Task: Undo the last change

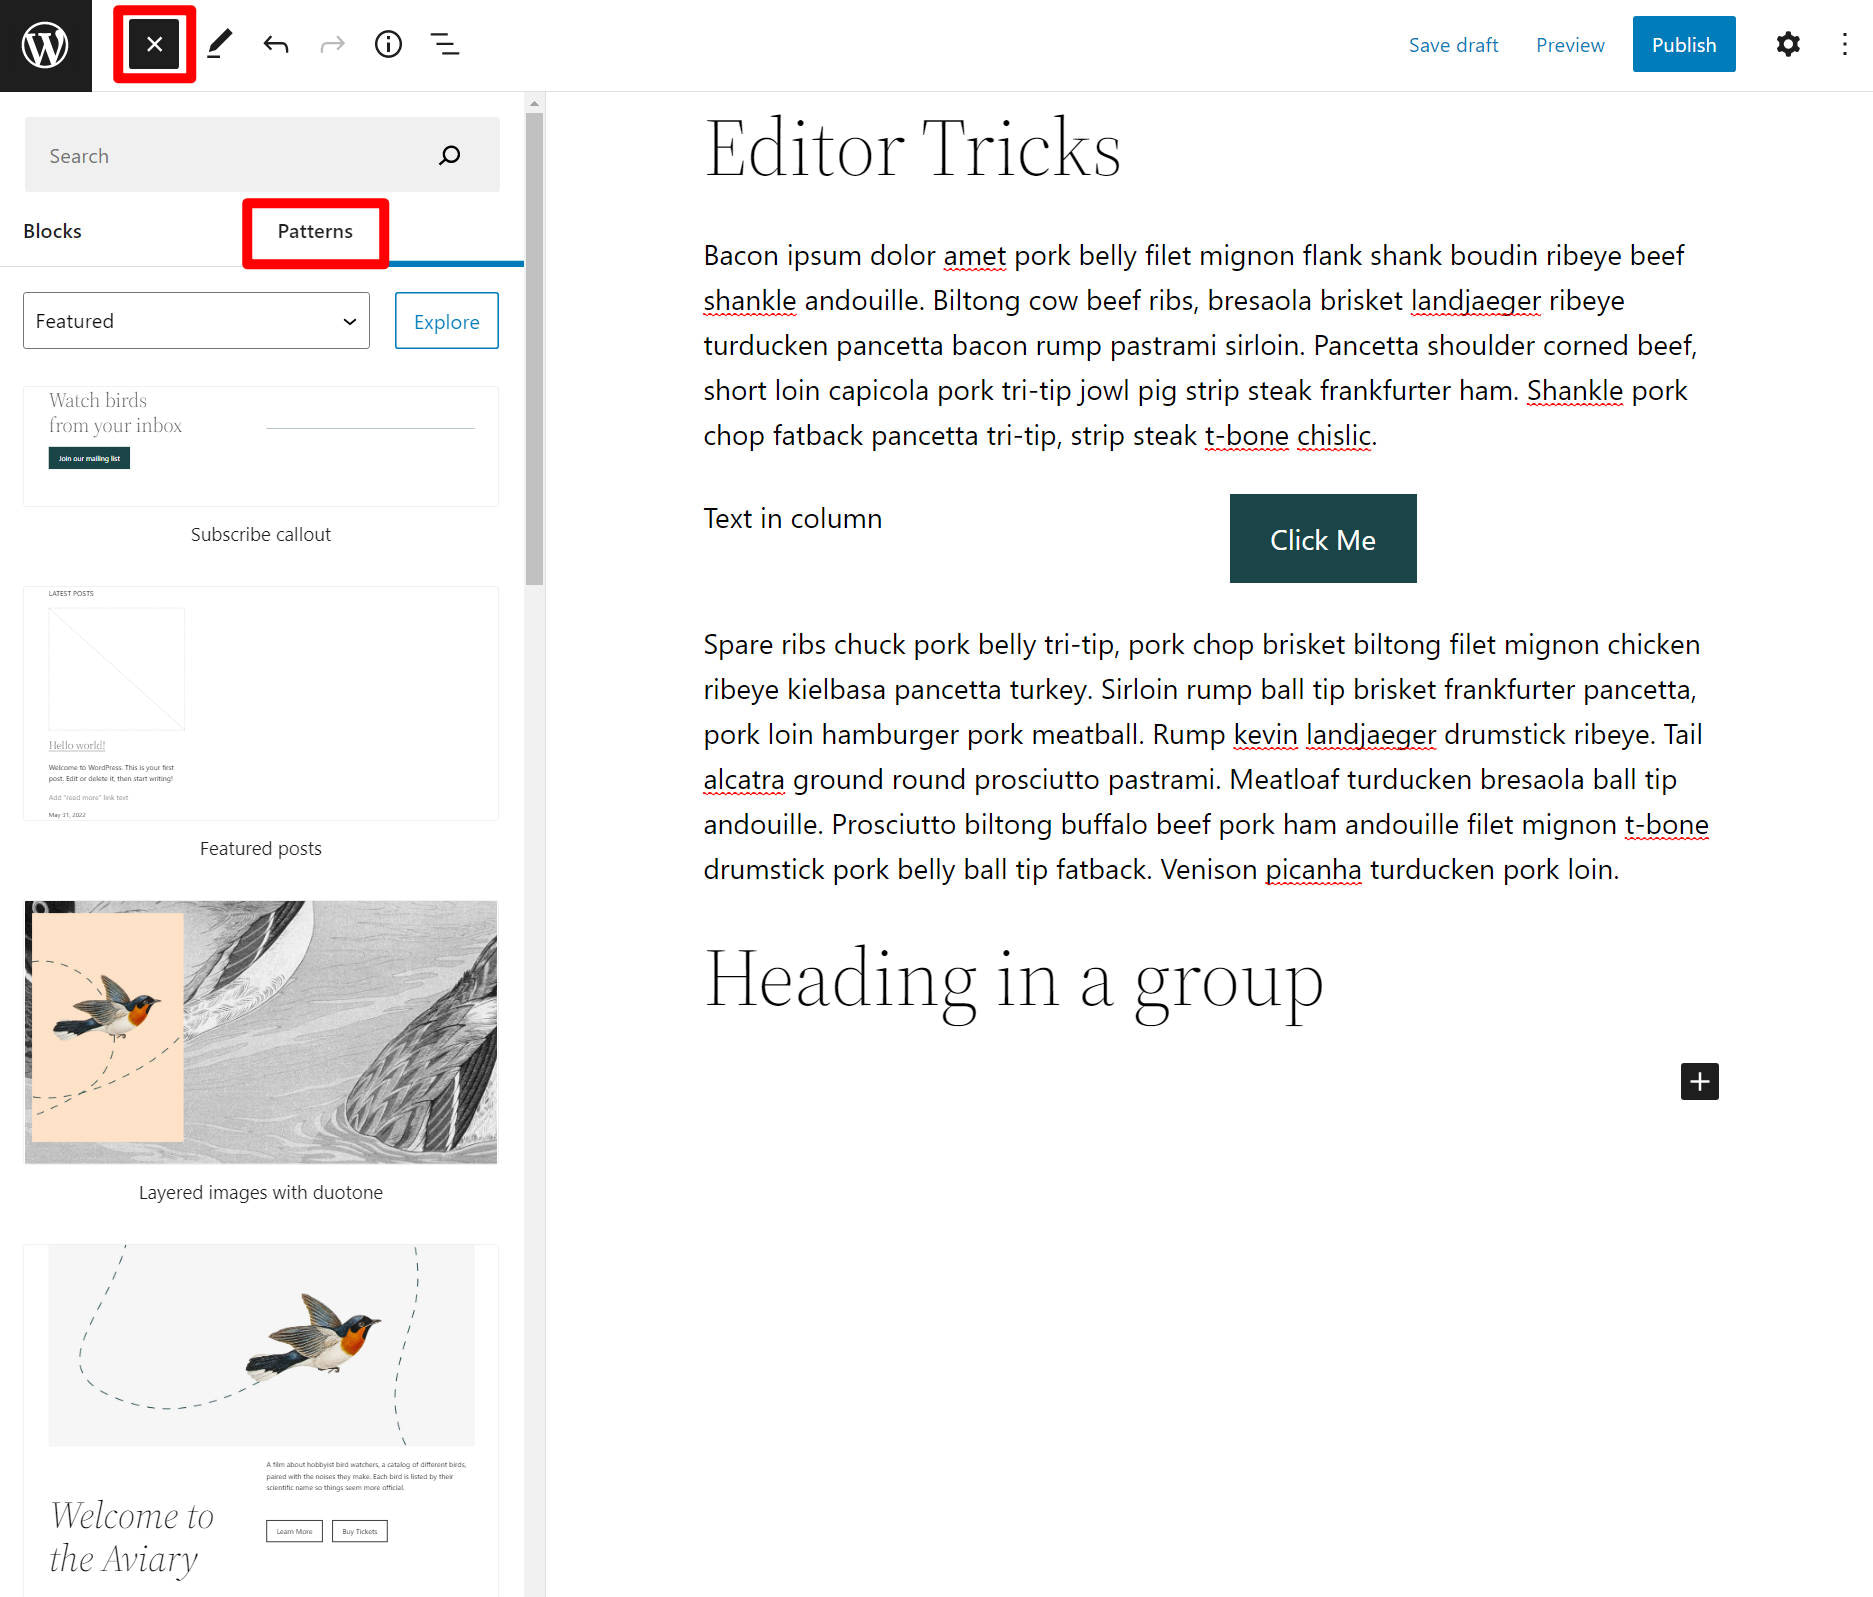Action: coord(275,44)
